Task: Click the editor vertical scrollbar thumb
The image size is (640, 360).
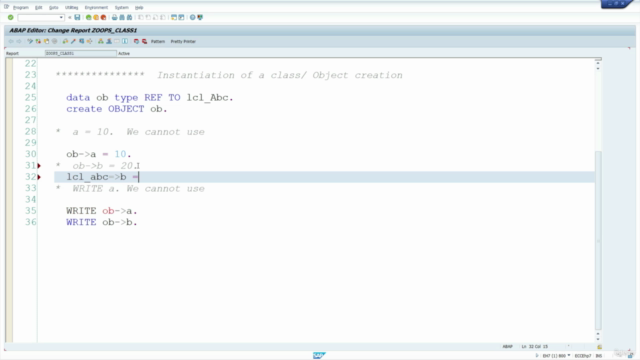Action: click(598, 240)
